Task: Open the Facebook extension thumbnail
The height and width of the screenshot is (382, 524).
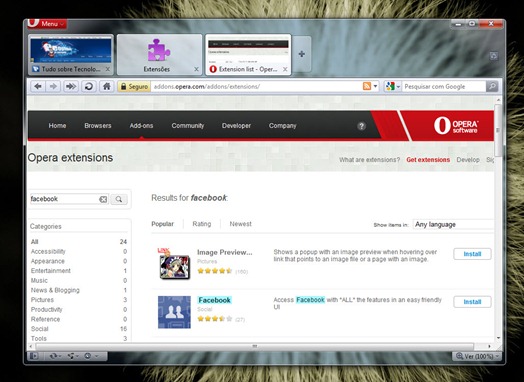Action: tap(174, 312)
